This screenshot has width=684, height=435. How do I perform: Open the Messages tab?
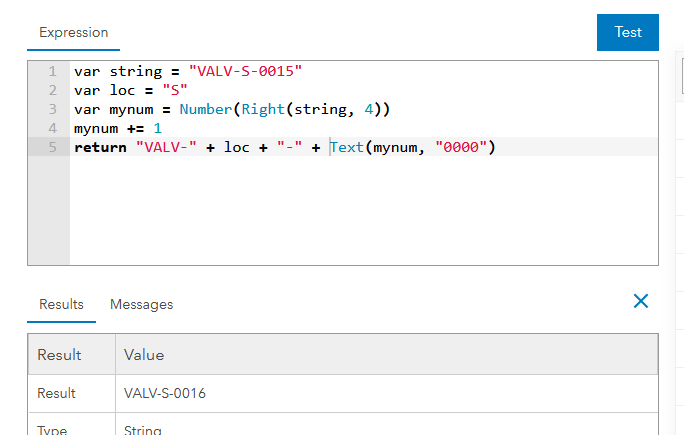(x=141, y=304)
